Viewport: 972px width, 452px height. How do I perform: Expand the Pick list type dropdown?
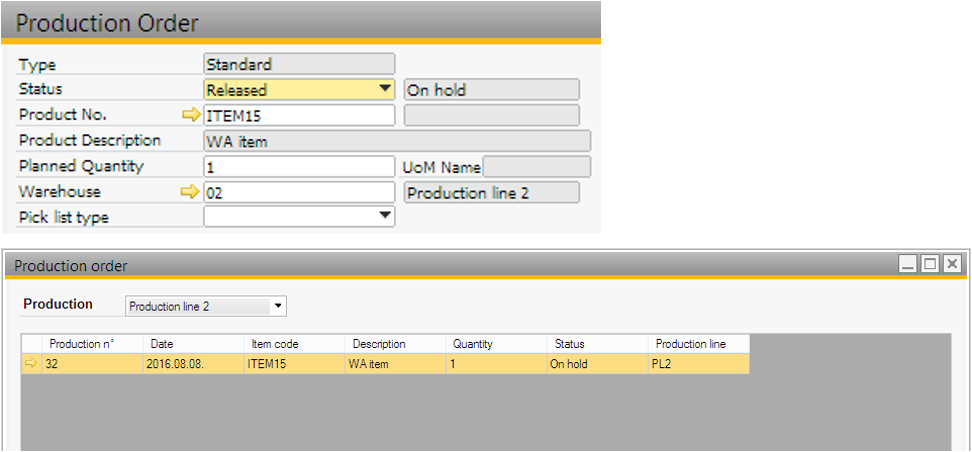pyautogui.click(x=384, y=216)
